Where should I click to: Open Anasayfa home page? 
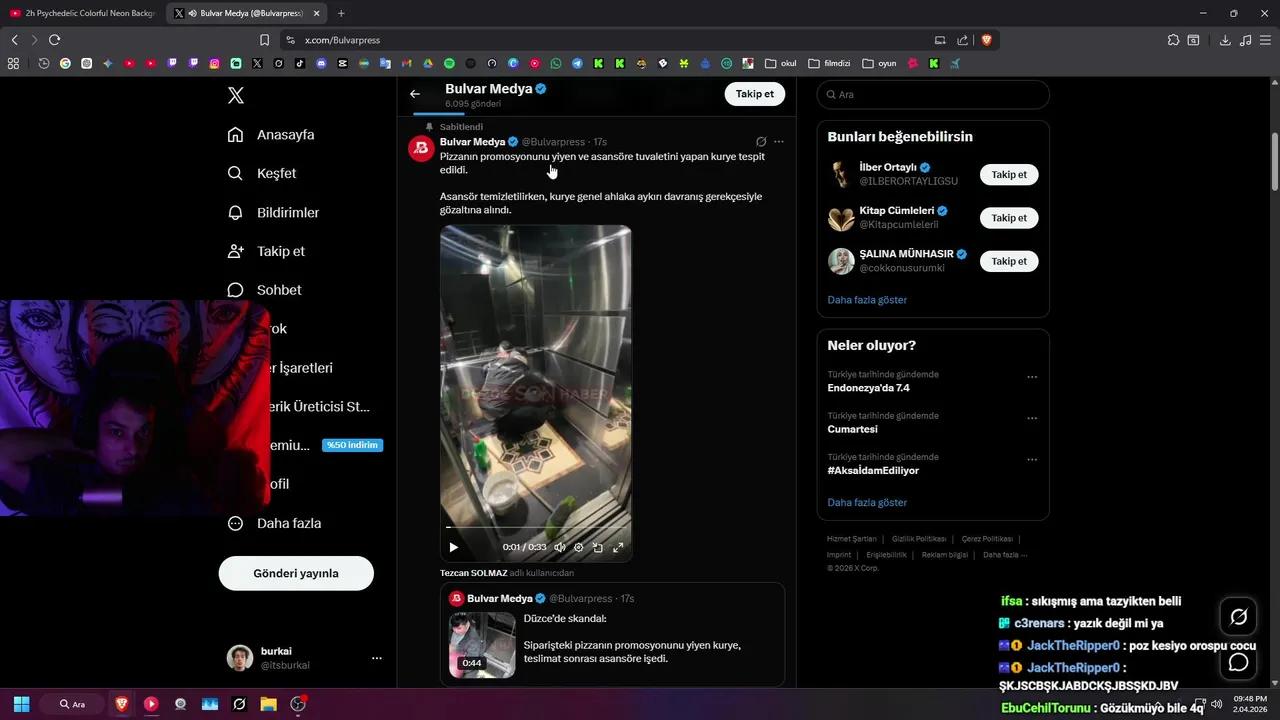pos(271,135)
